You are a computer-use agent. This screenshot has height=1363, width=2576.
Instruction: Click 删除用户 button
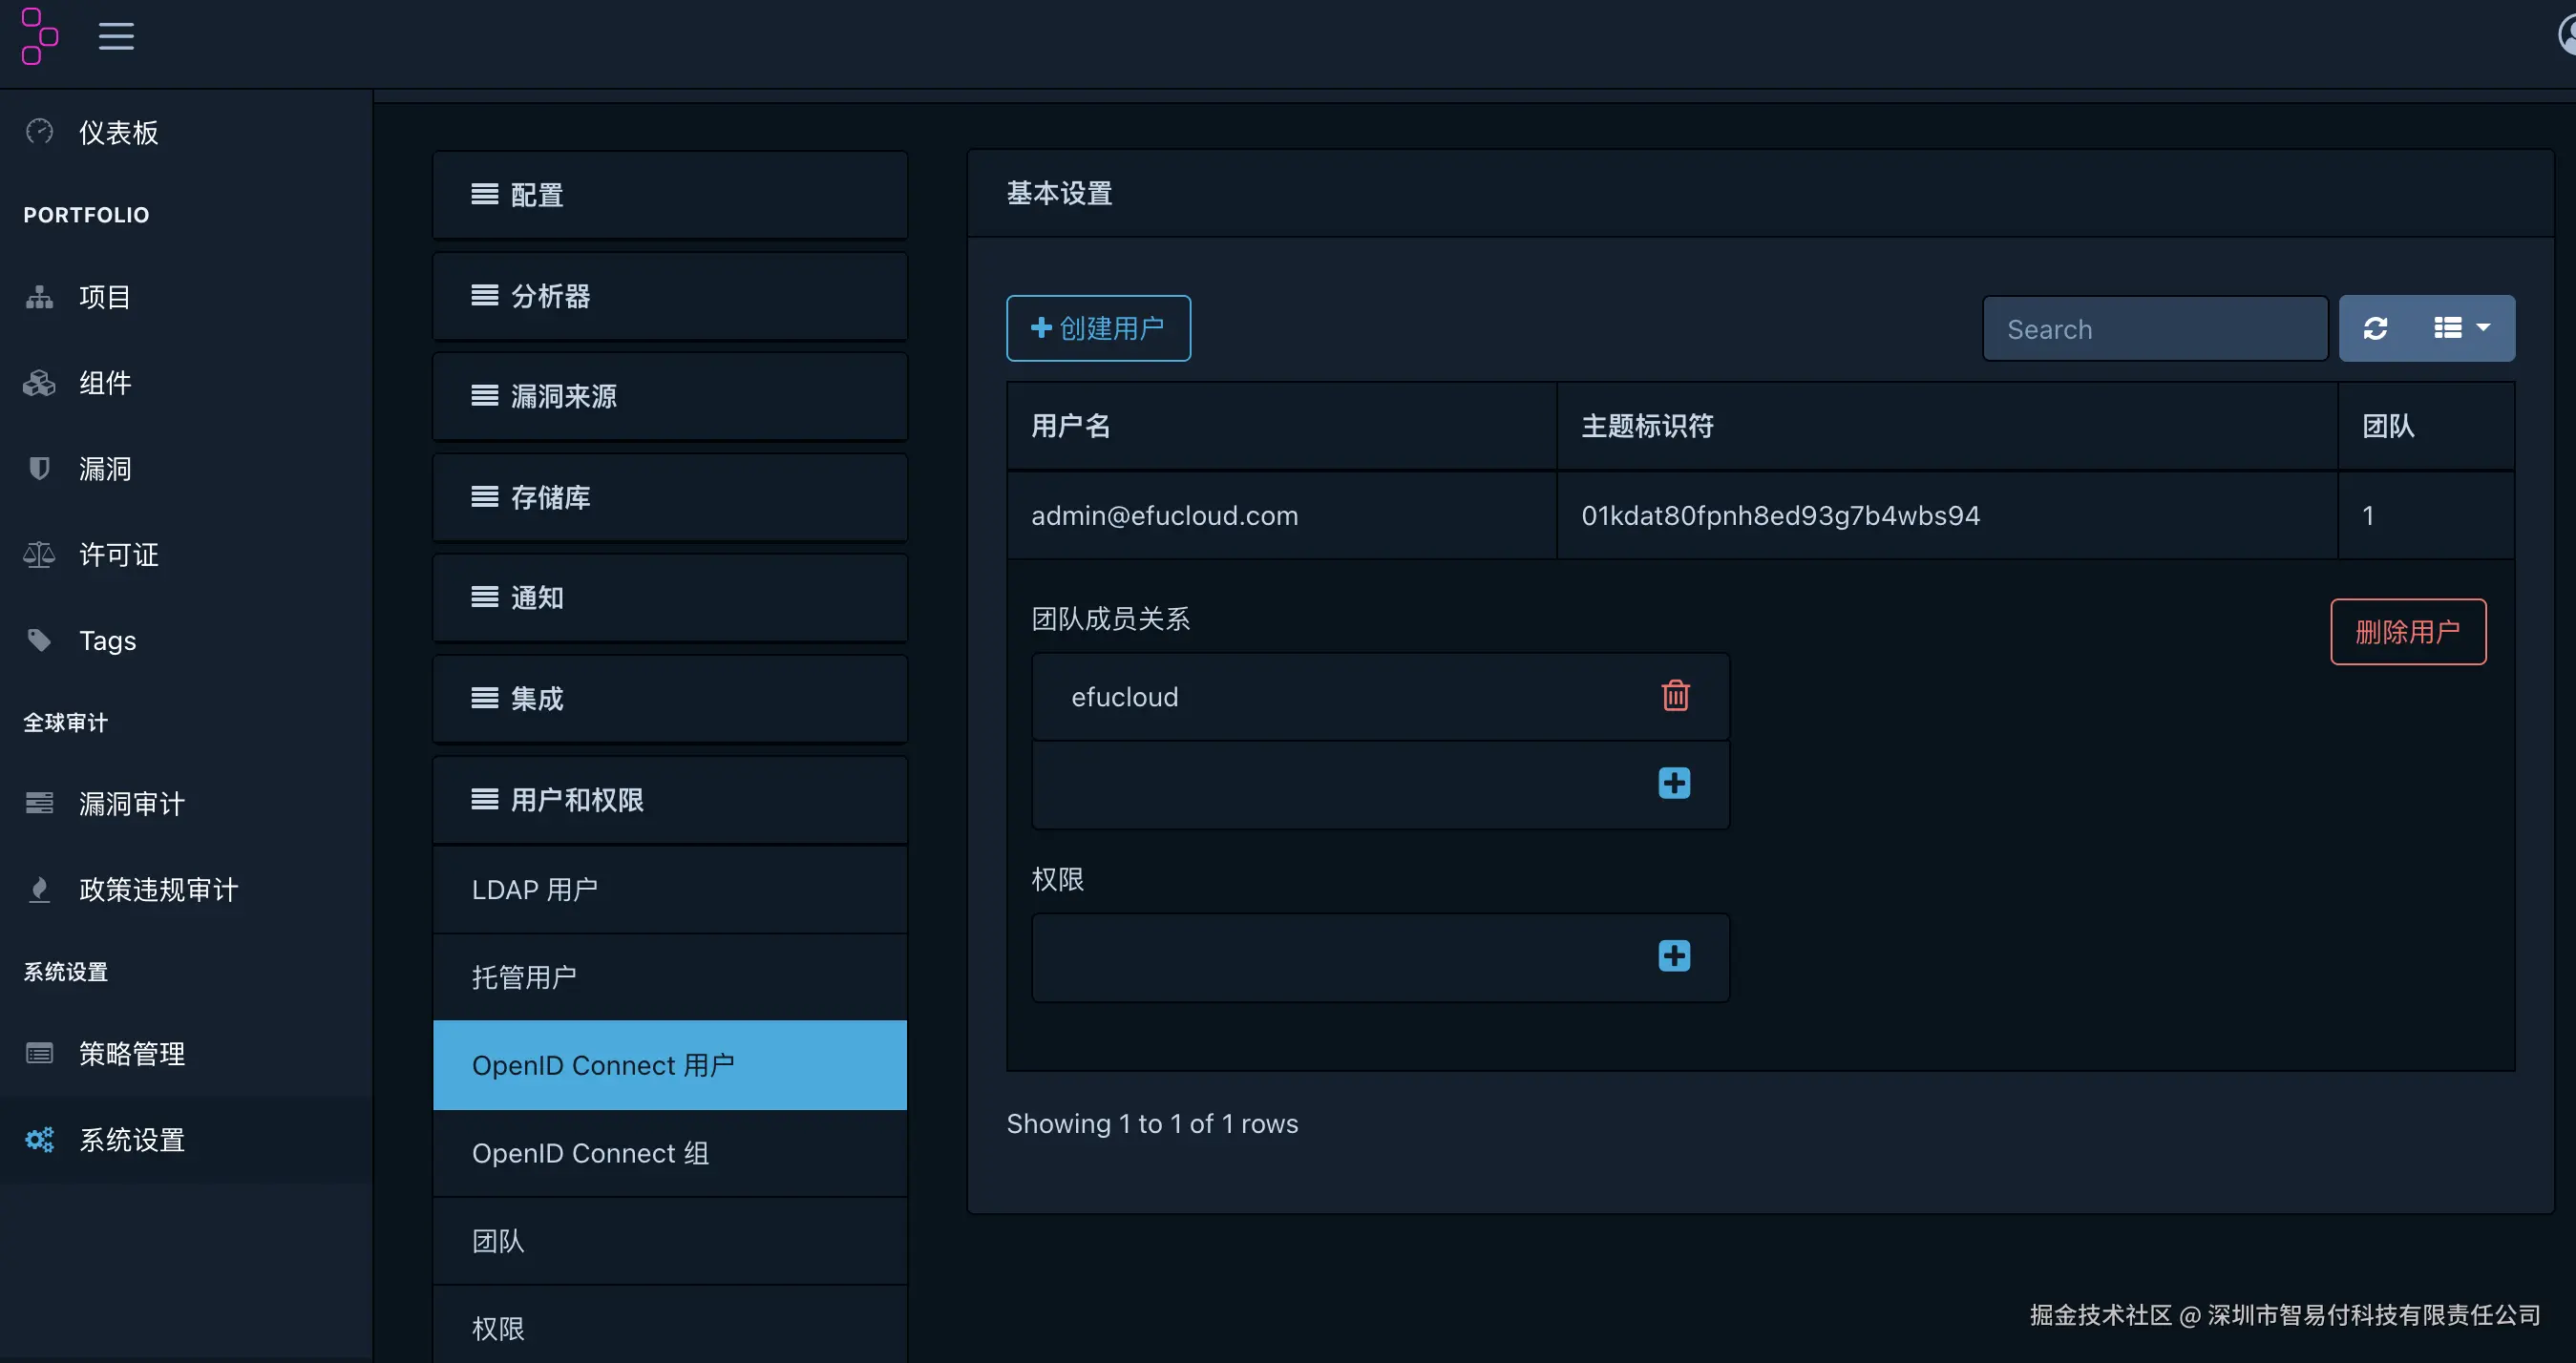[2407, 632]
